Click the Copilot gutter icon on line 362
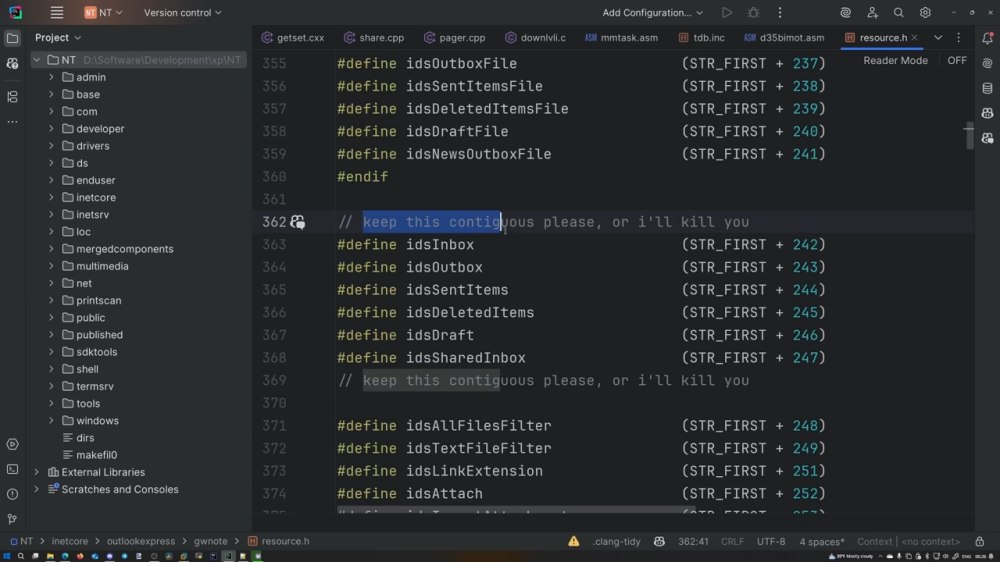Viewport: 1000px width, 562px height. (x=297, y=222)
